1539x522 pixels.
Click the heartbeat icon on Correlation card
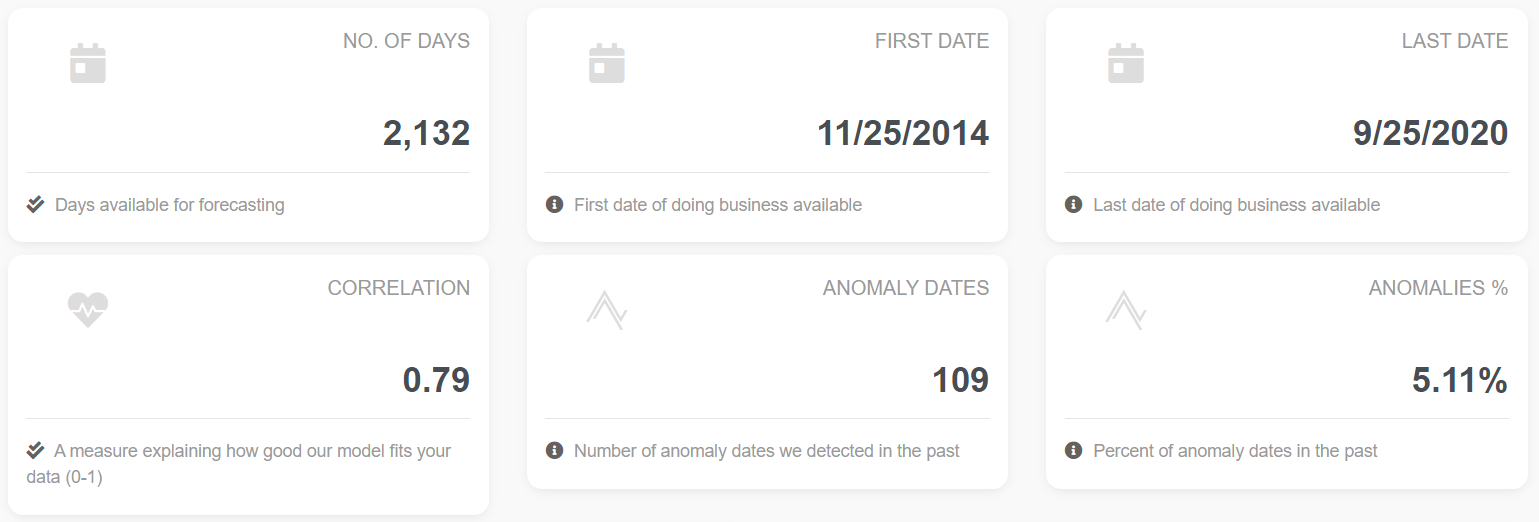(88, 310)
